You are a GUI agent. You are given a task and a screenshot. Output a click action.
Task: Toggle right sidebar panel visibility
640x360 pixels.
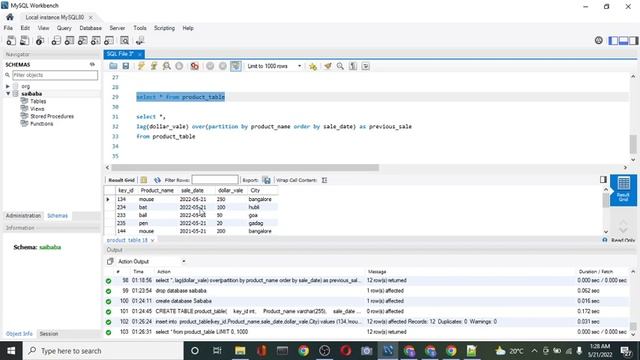point(633,40)
